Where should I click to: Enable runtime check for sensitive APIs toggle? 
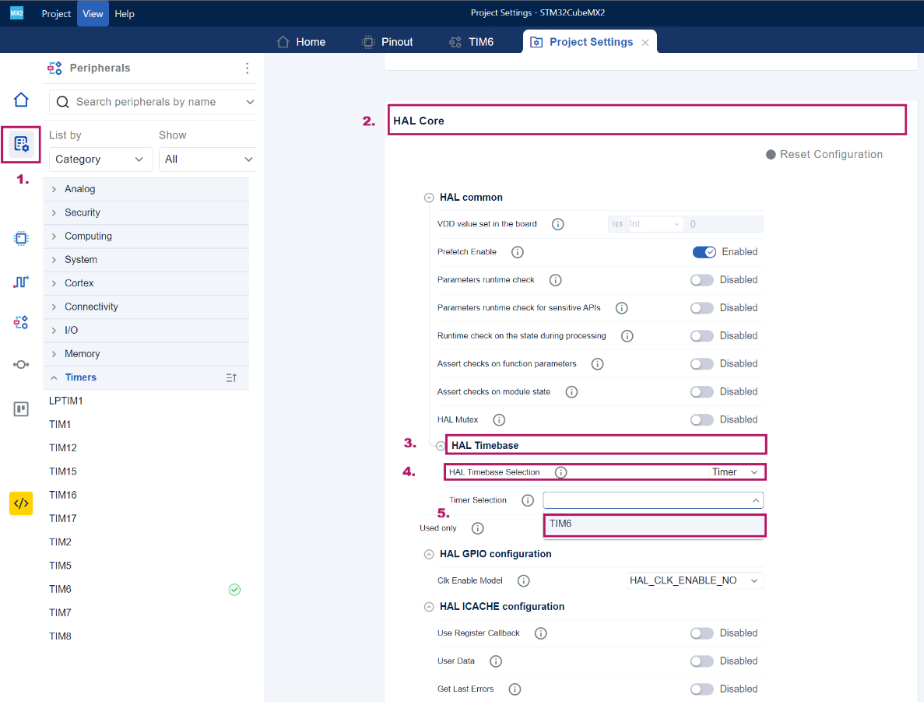702,308
